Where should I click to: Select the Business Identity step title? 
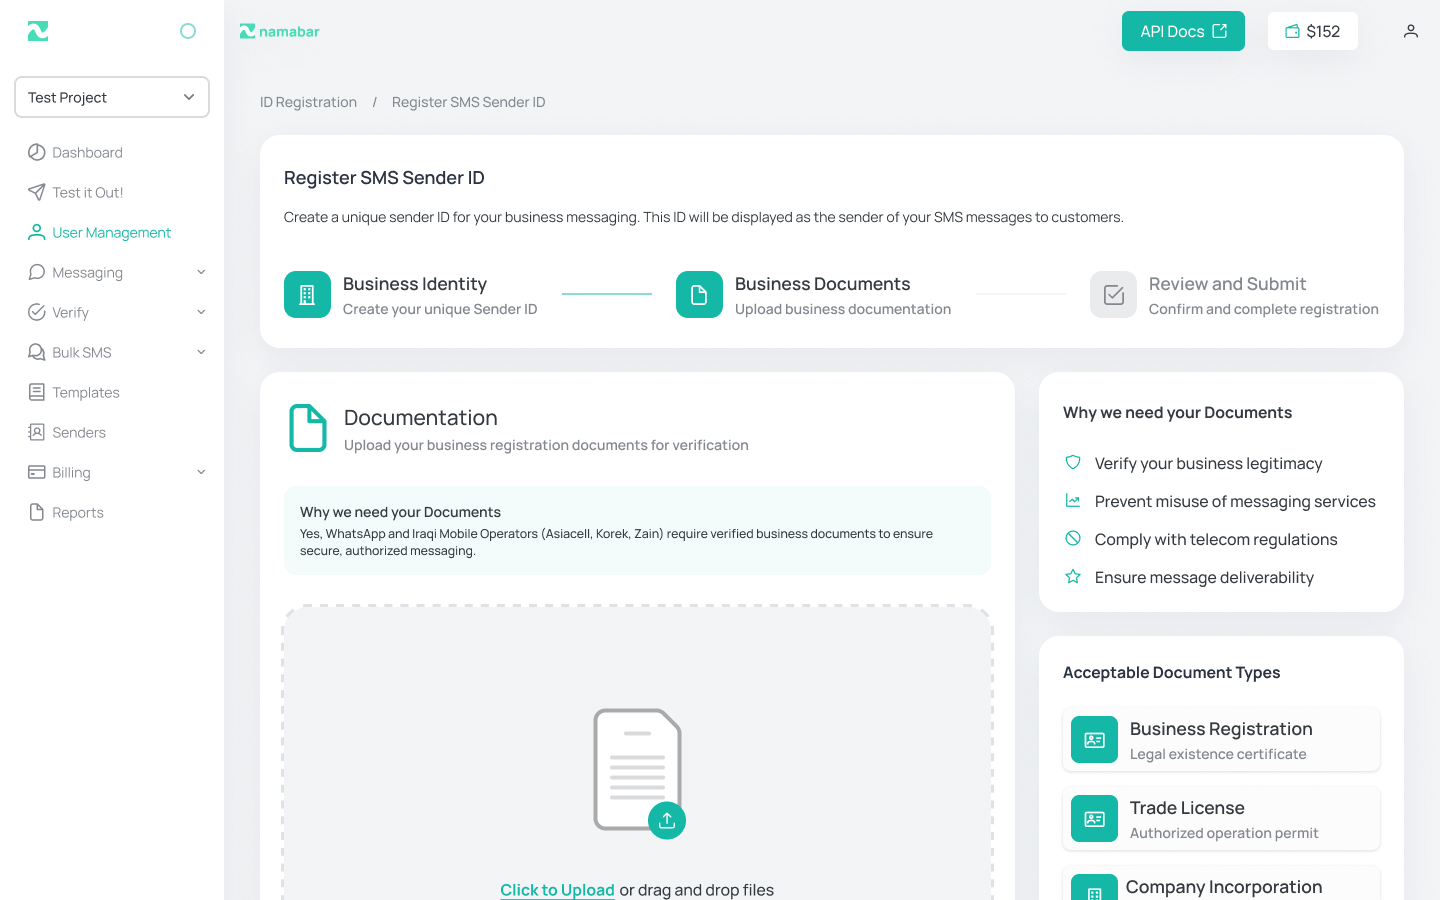[x=415, y=284]
